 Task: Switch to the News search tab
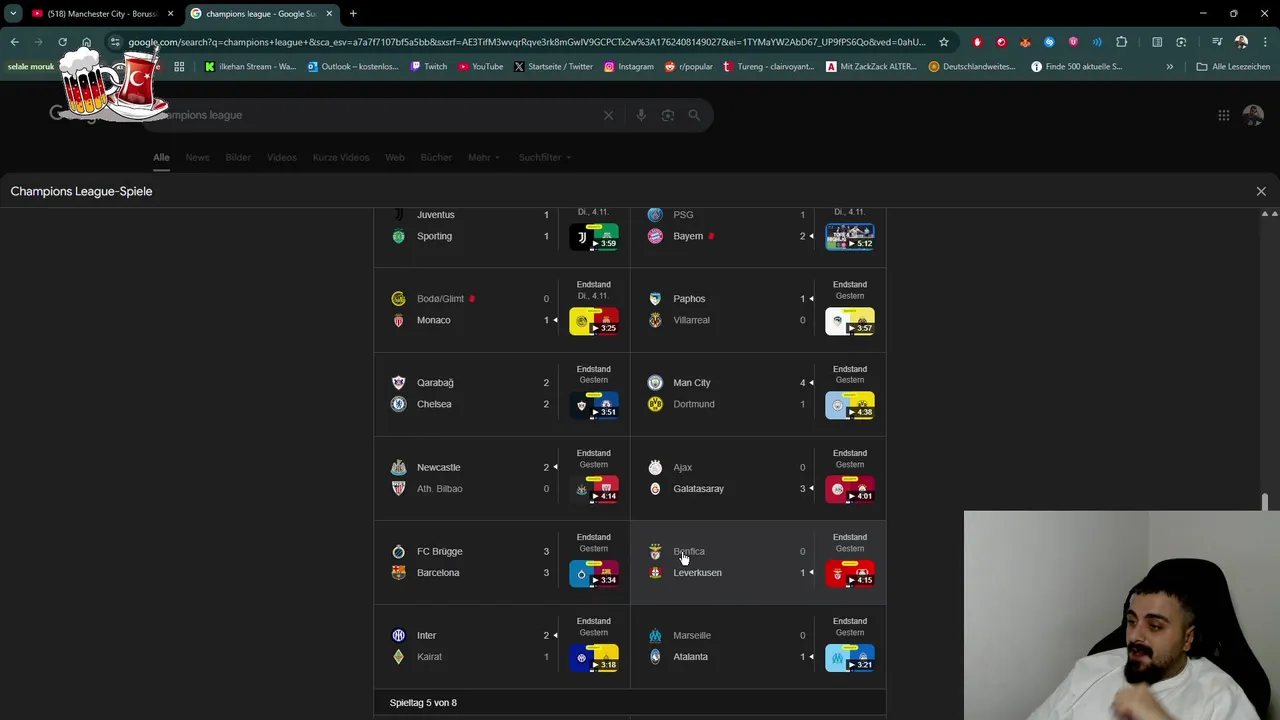coord(197,157)
